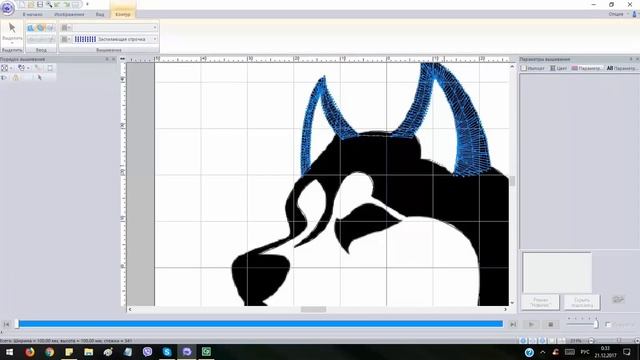Open the empty line stitch type combo box
Screen dimensions: 640x360
point(115,27)
